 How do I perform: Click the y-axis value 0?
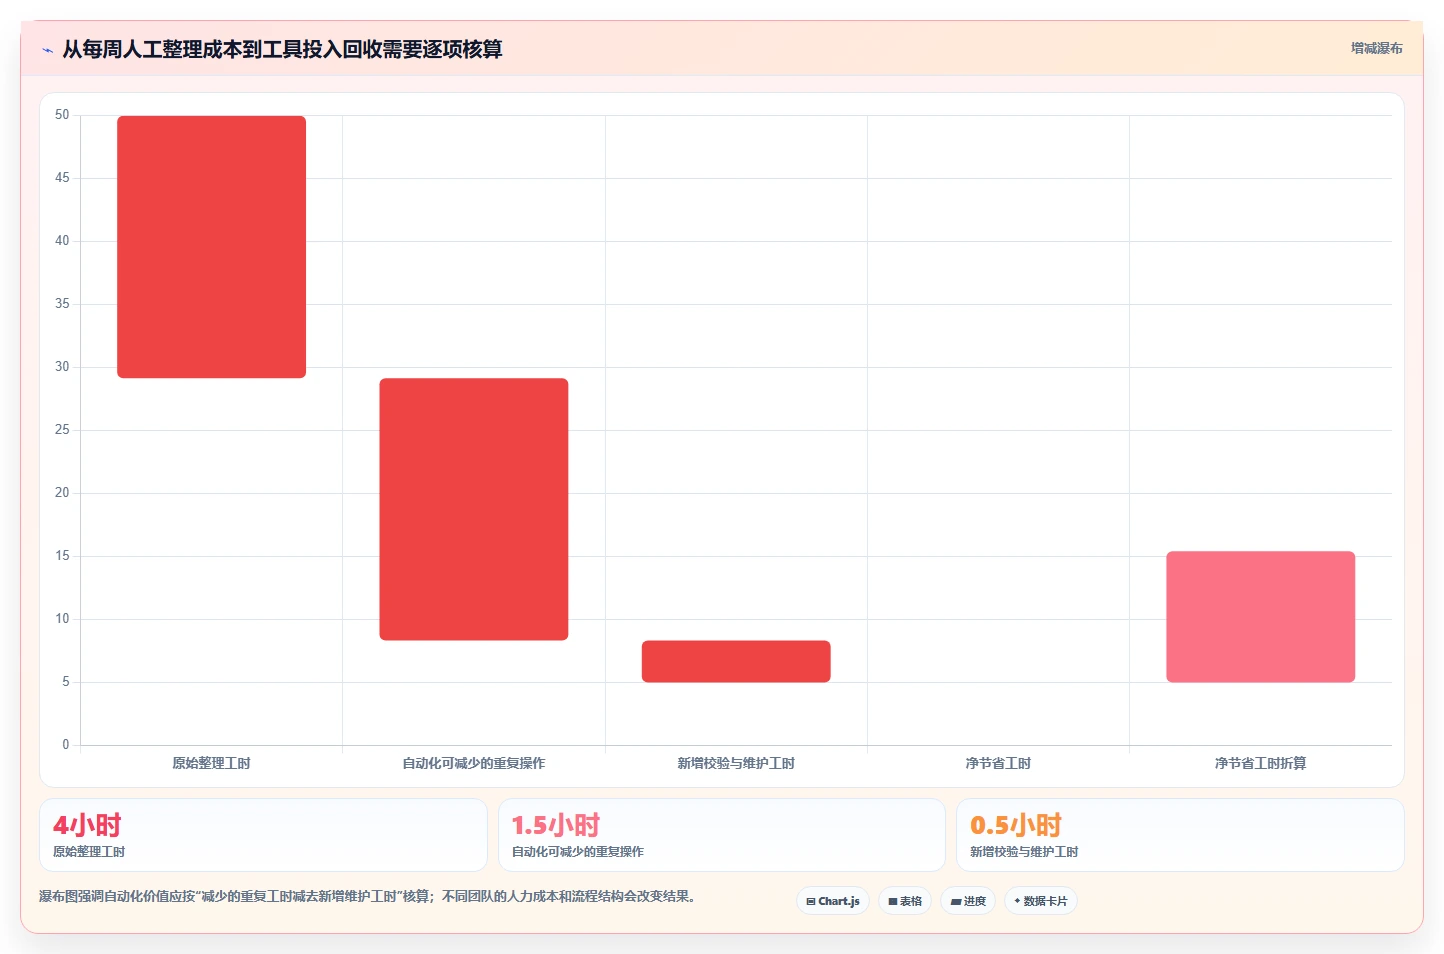click(x=66, y=745)
